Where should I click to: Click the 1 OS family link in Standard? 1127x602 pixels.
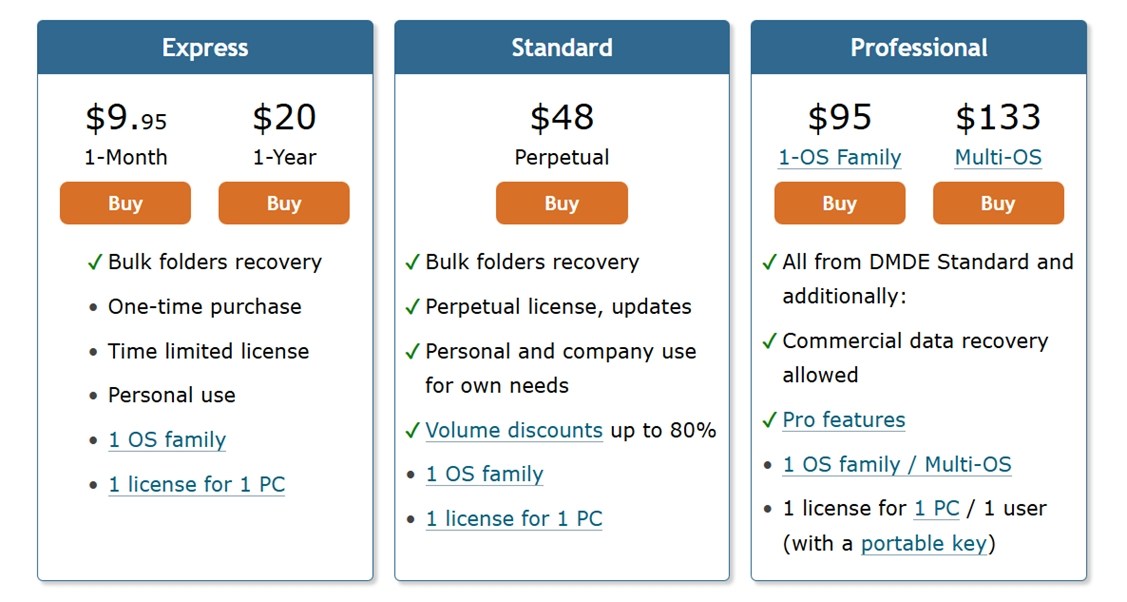(x=484, y=474)
